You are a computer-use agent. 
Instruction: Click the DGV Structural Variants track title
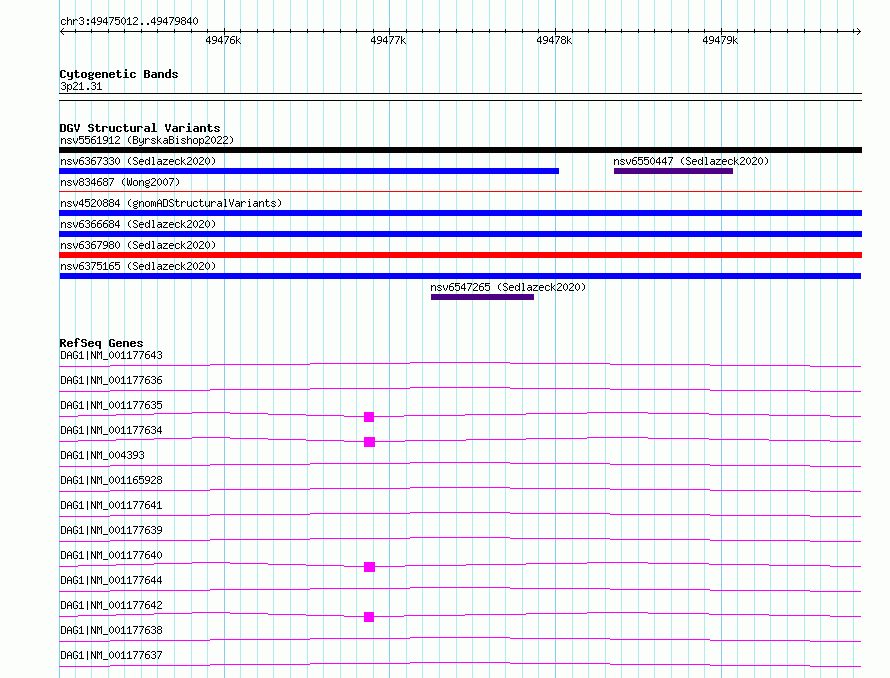[140, 128]
